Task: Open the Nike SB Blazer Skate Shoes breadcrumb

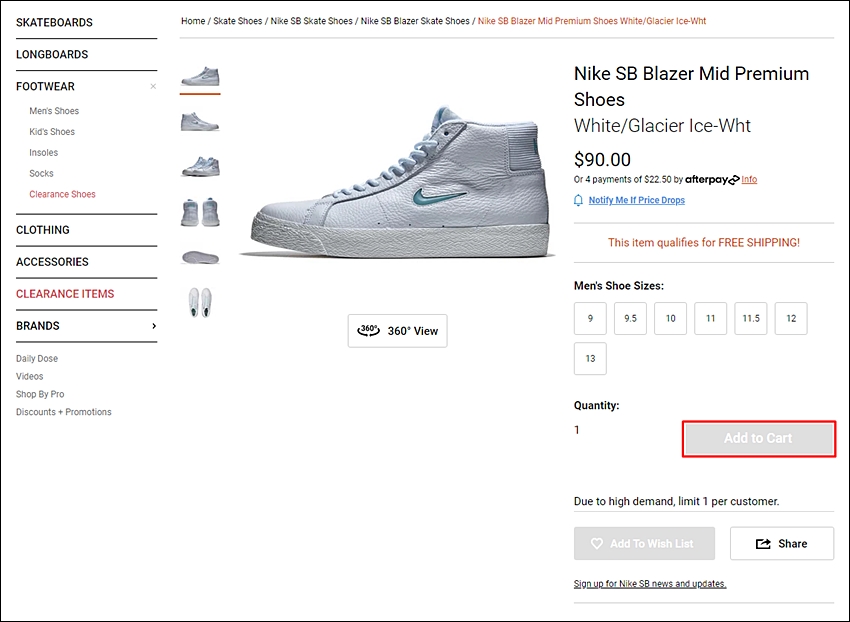Action: point(415,21)
